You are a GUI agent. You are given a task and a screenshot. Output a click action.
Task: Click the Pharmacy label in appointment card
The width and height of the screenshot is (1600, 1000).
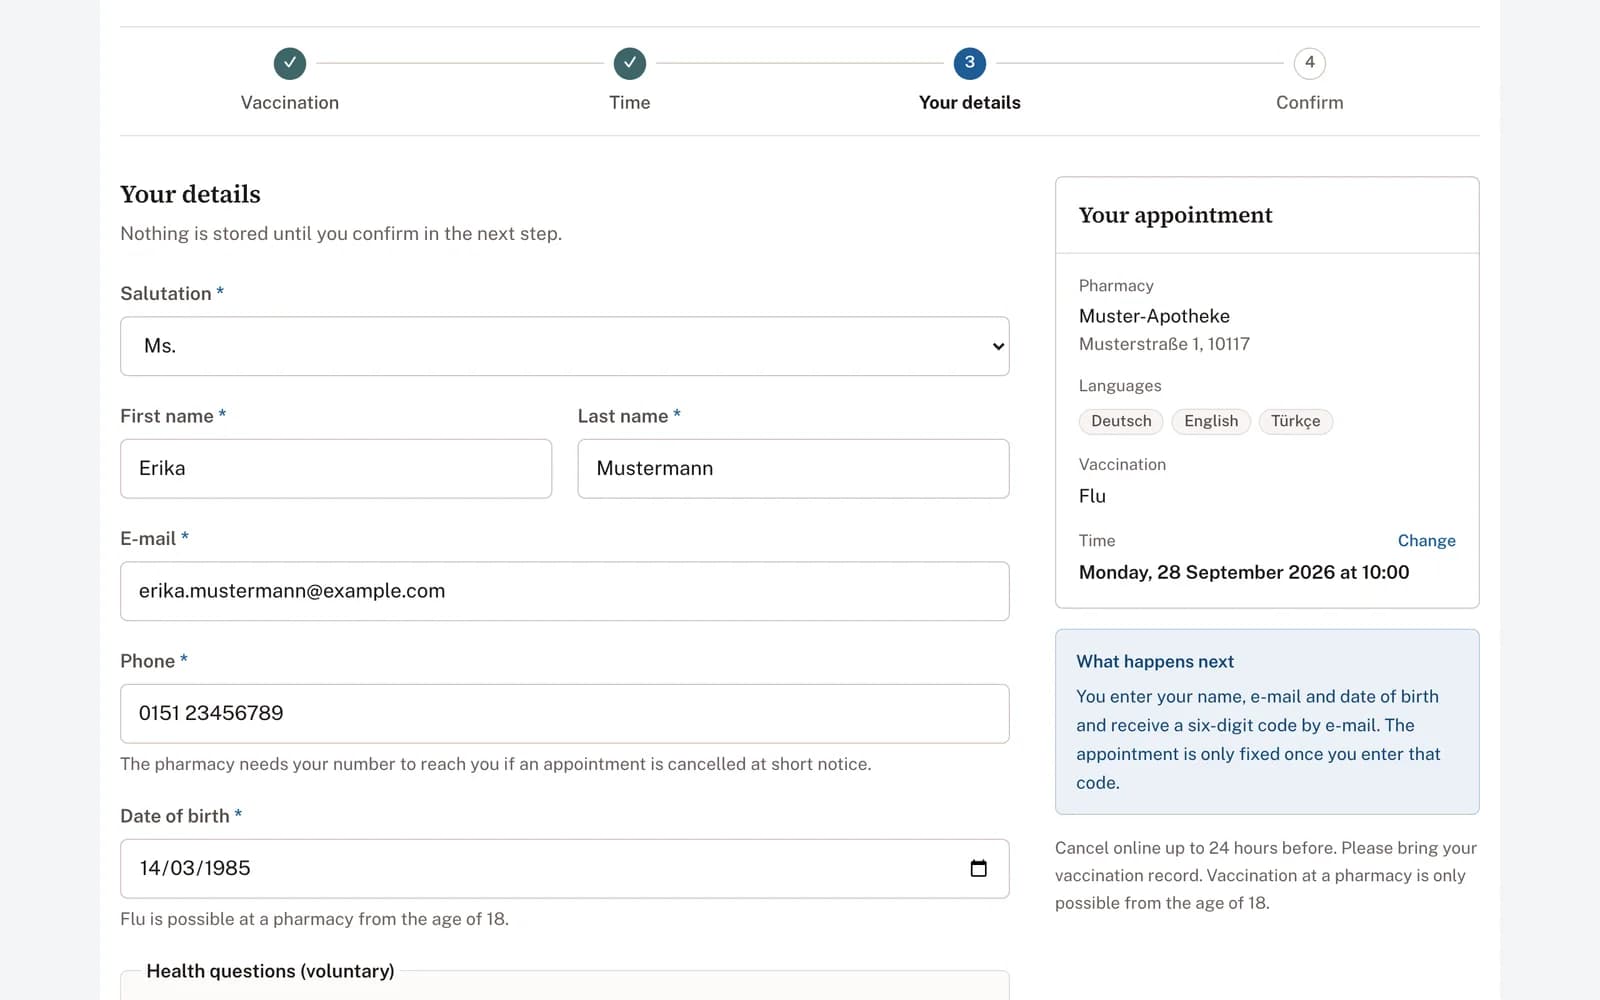pos(1116,286)
